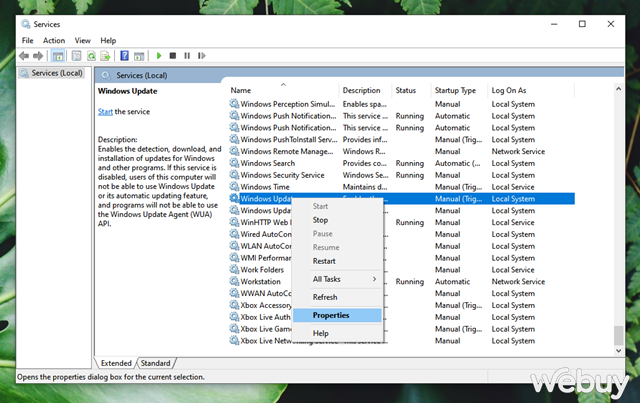Viewport: 640px width, 403px height.
Task: Select the Windows Remote Manage... service row
Action: (x=402, y=151)
